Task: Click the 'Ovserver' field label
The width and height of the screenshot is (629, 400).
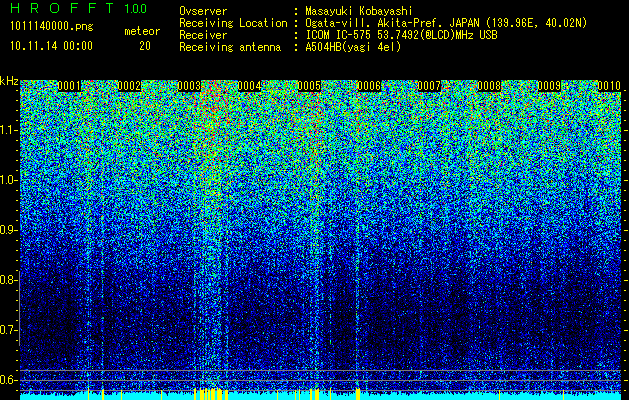Action: [x=203, y=11]
